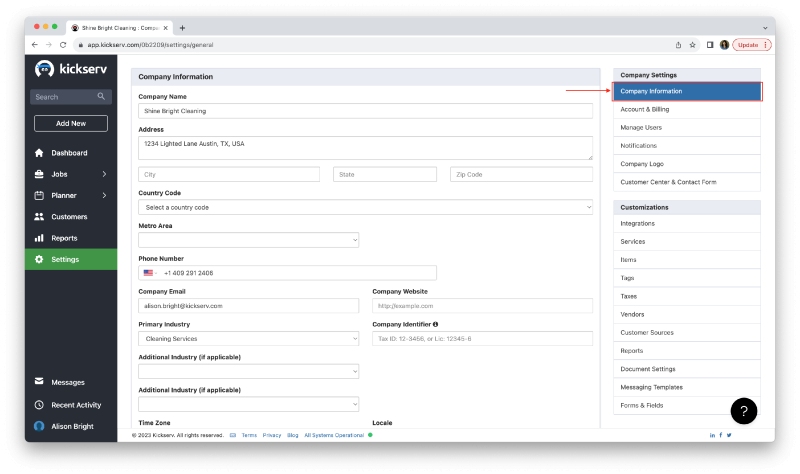Click the Blog footer link
This screenshot has height=474, width=800.
tap(292, 435)
